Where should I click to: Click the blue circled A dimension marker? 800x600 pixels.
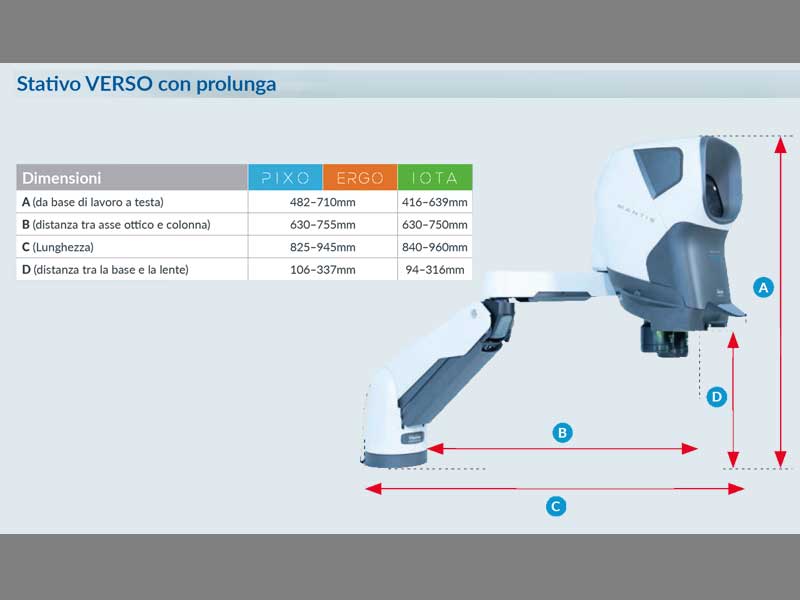point(763,288)
